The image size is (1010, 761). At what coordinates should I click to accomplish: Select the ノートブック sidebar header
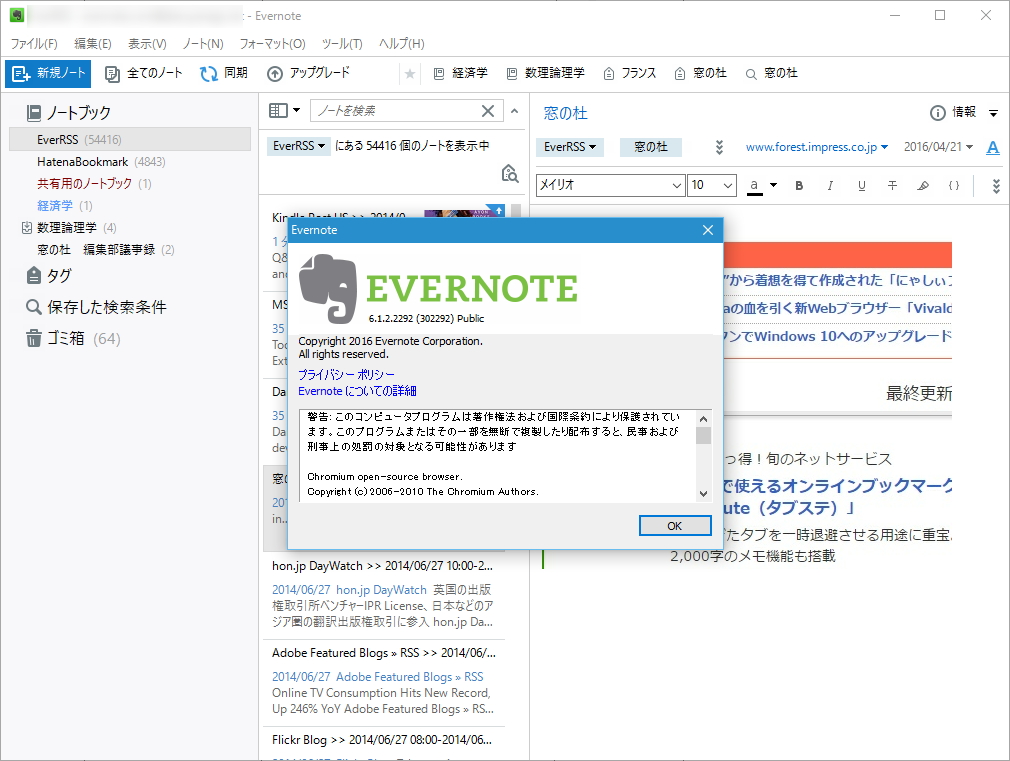tap(68, 113)
